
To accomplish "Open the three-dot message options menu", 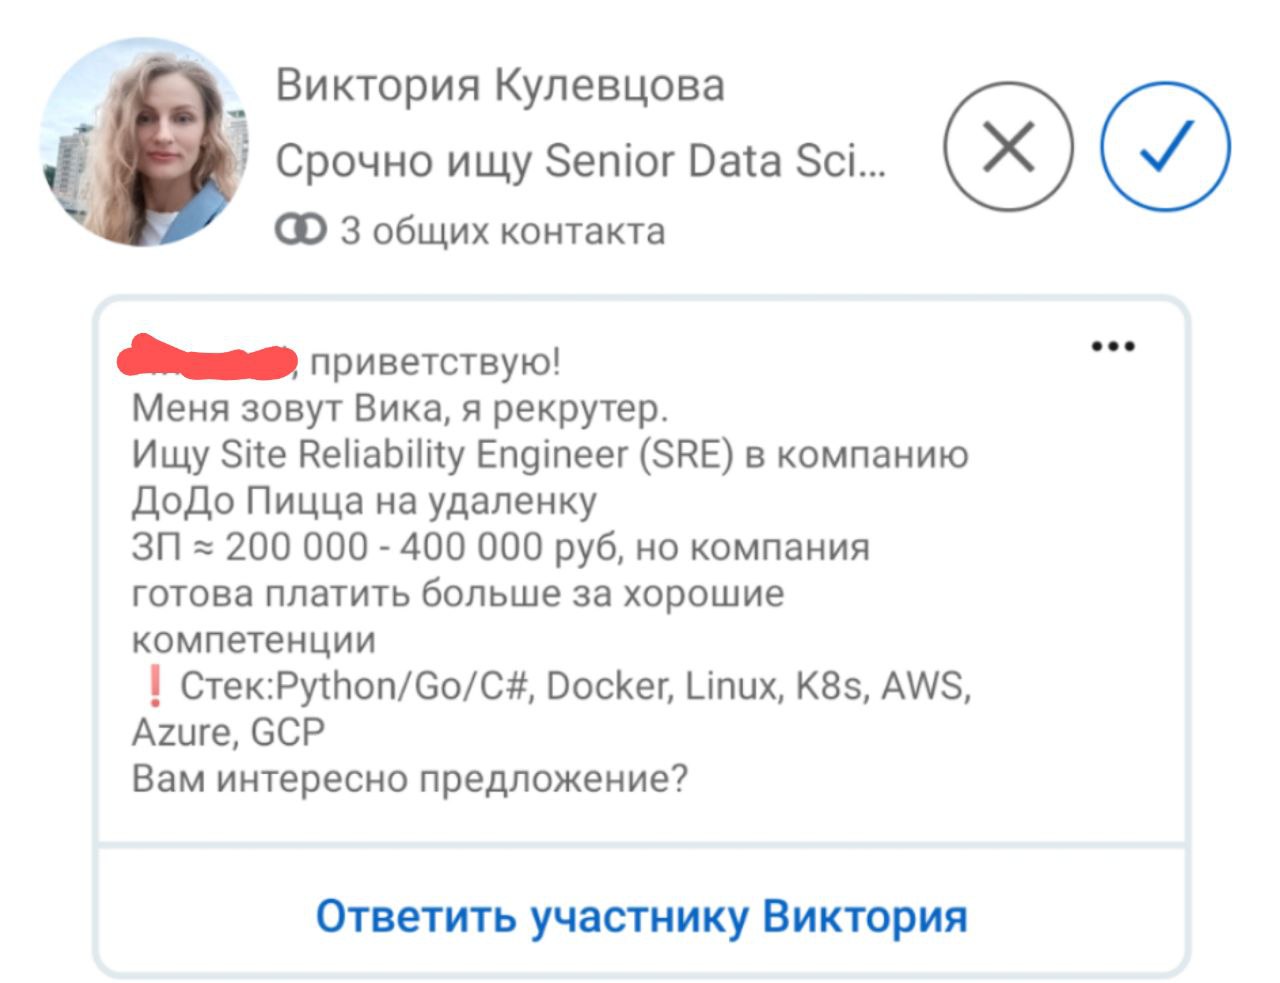I will 1113,346.
